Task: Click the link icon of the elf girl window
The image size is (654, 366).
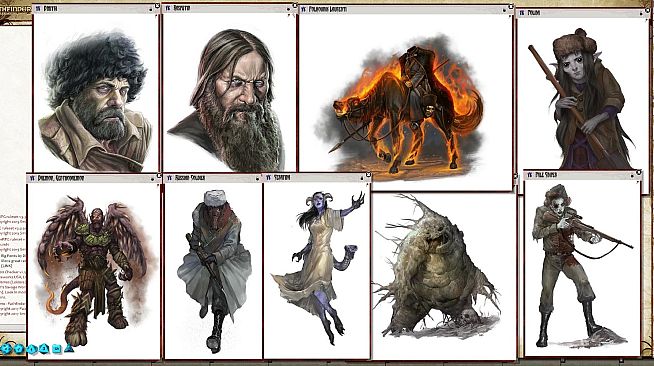Action: pyautogui.click(x=521, y=13)
